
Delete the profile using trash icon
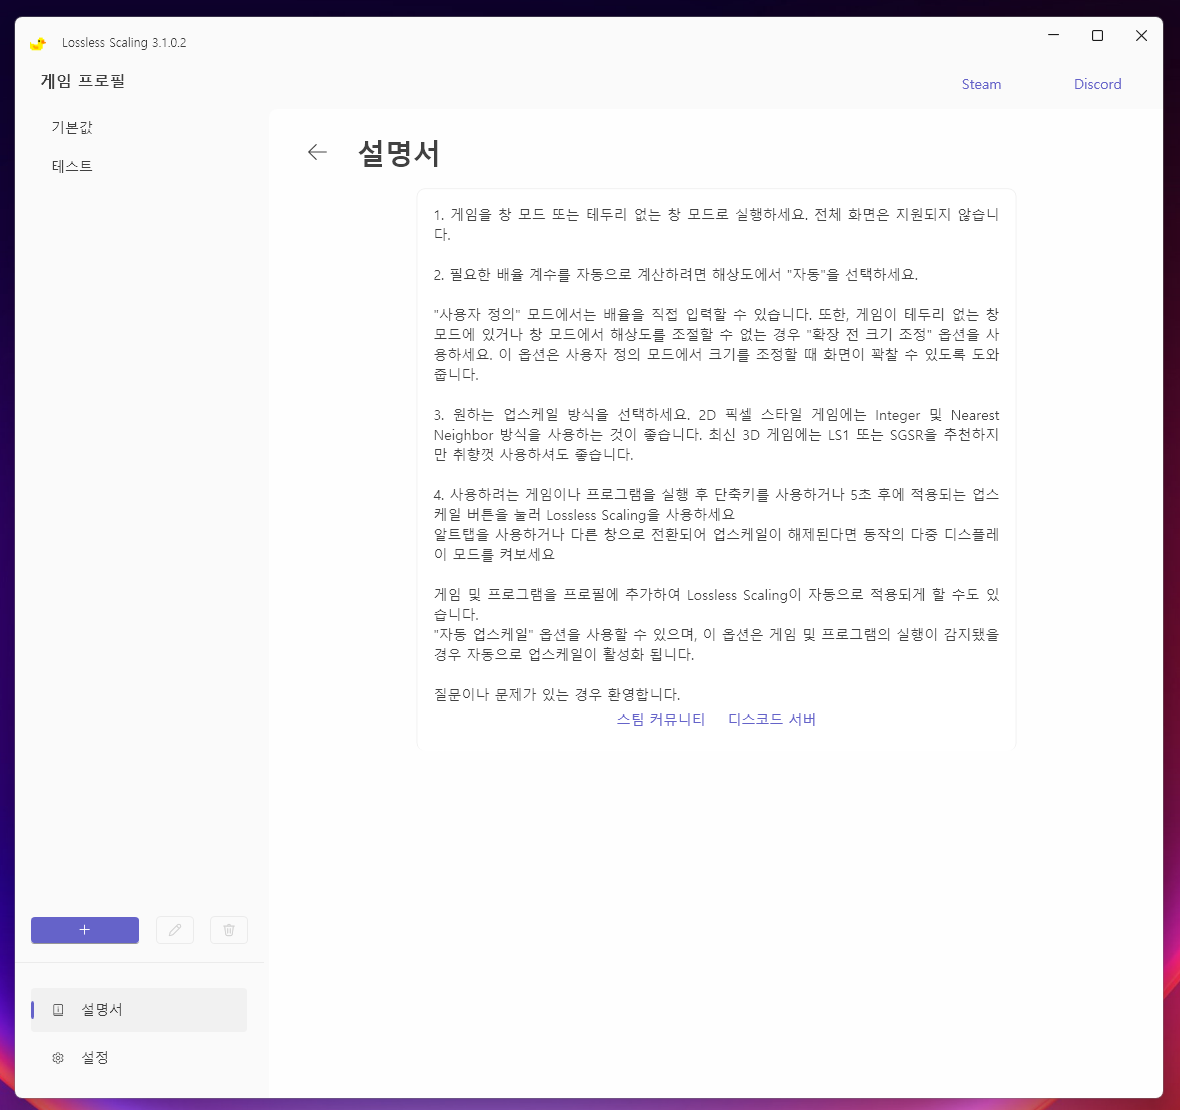click(229, 930)
